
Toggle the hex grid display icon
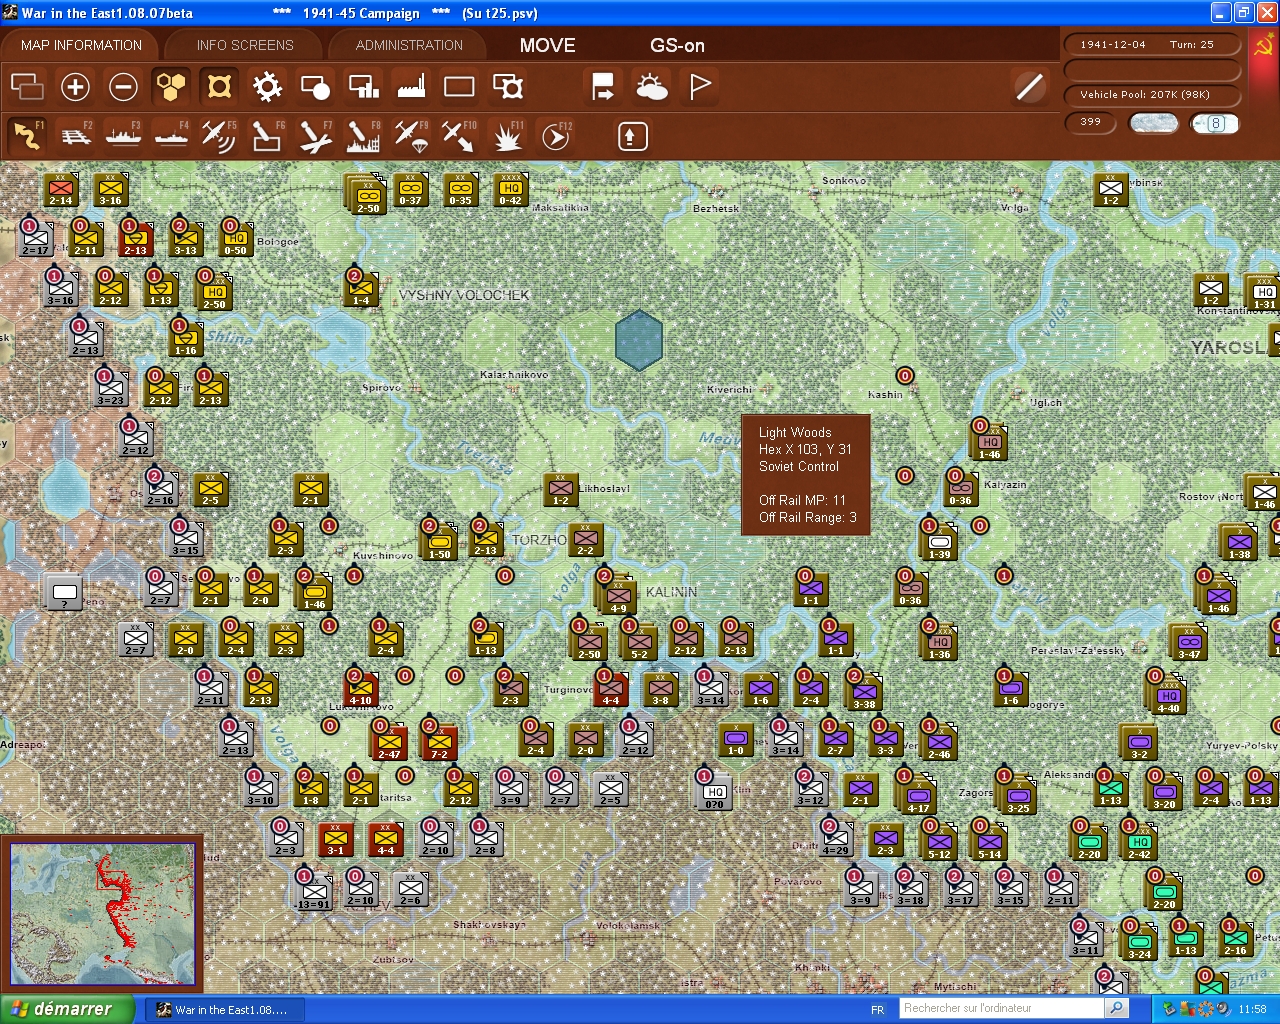[x=171, y=87]
